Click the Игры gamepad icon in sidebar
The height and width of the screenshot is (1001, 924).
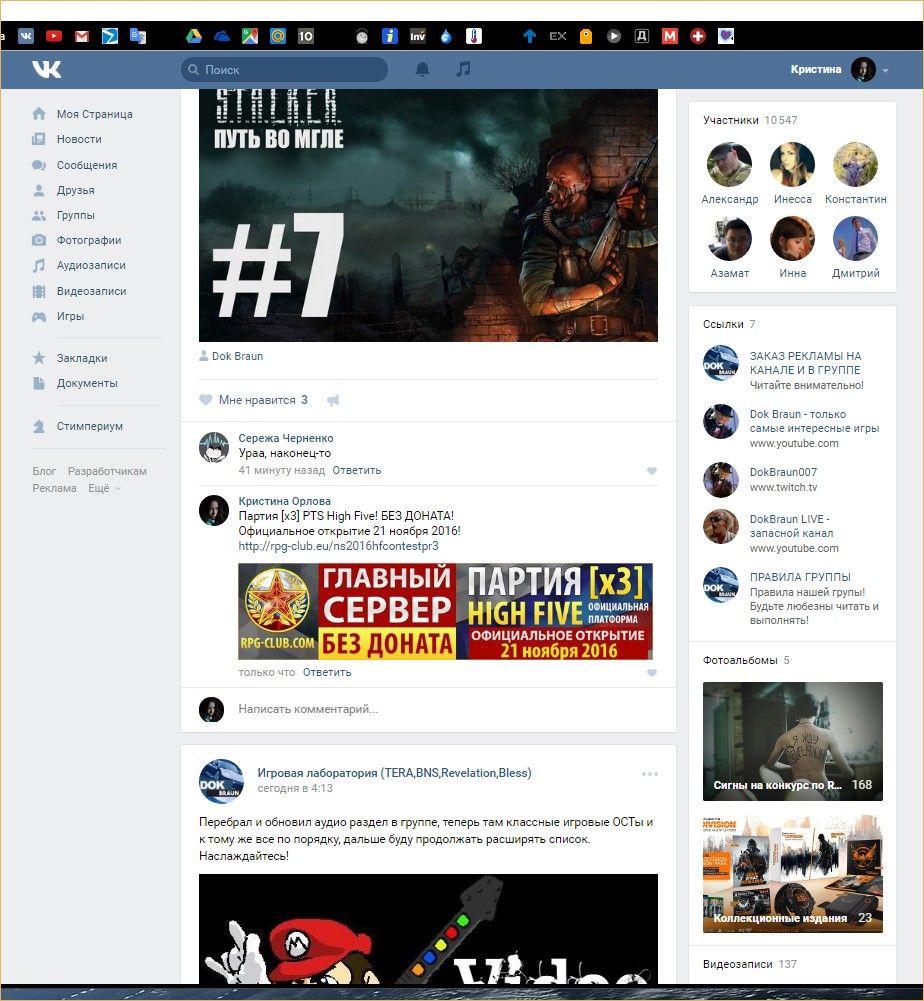(39, 316)
